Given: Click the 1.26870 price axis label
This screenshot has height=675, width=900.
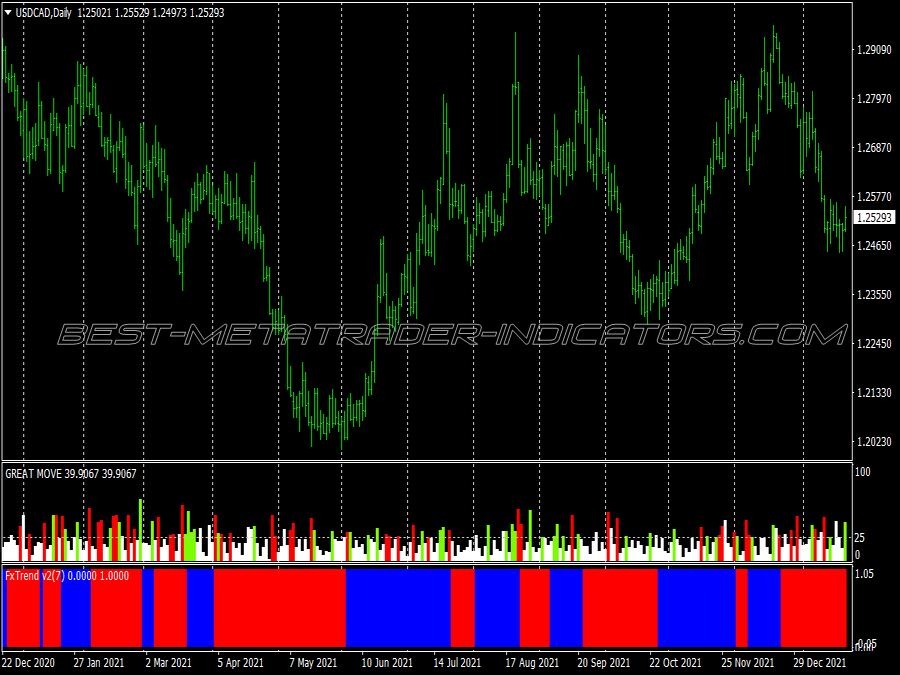Looking at the screenshot, I should pos(874,148).
